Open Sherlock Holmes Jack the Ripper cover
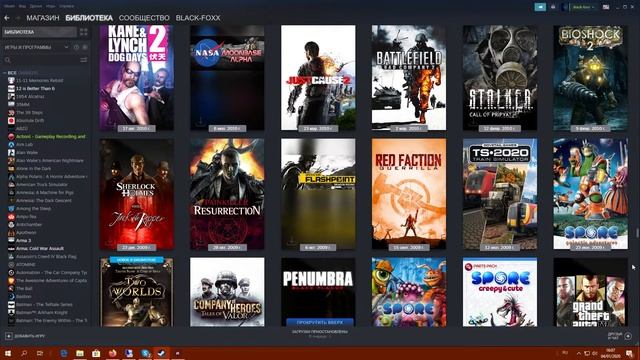 137,194
